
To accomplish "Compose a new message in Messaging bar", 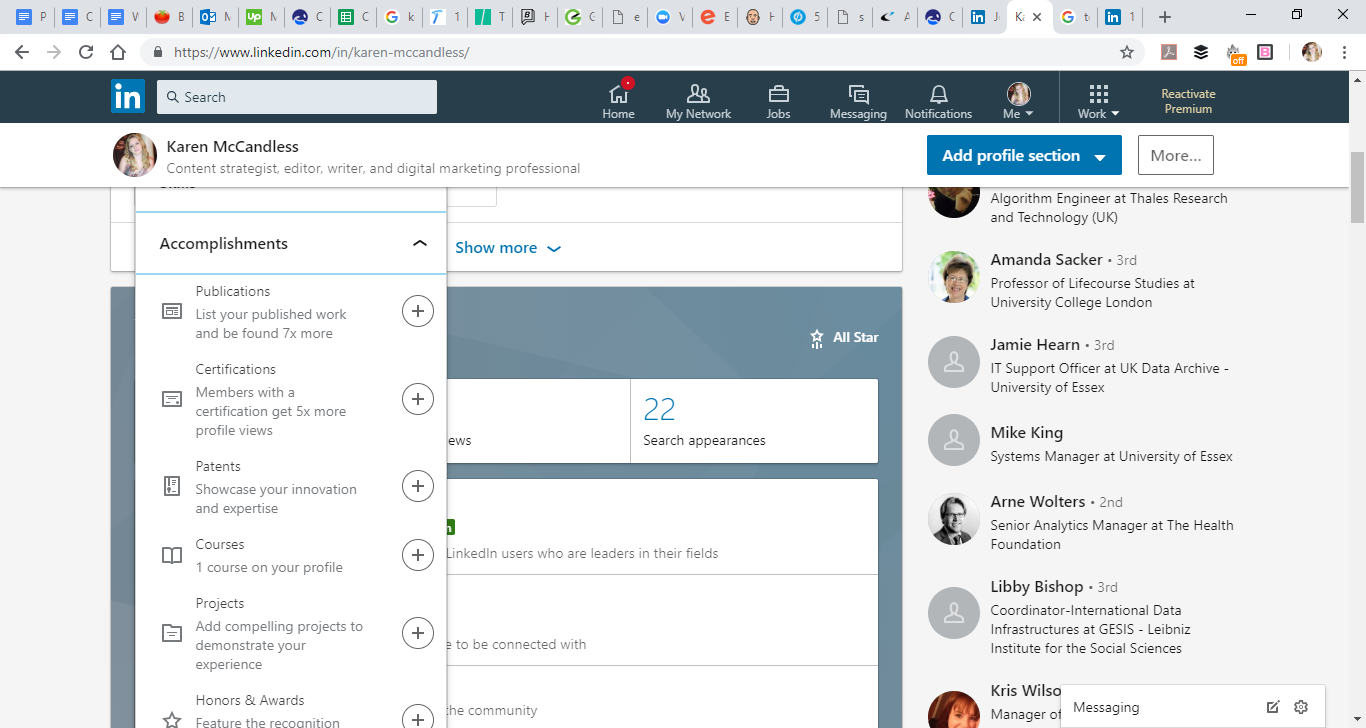I will pyautogui.click(x=1273, y=707).
